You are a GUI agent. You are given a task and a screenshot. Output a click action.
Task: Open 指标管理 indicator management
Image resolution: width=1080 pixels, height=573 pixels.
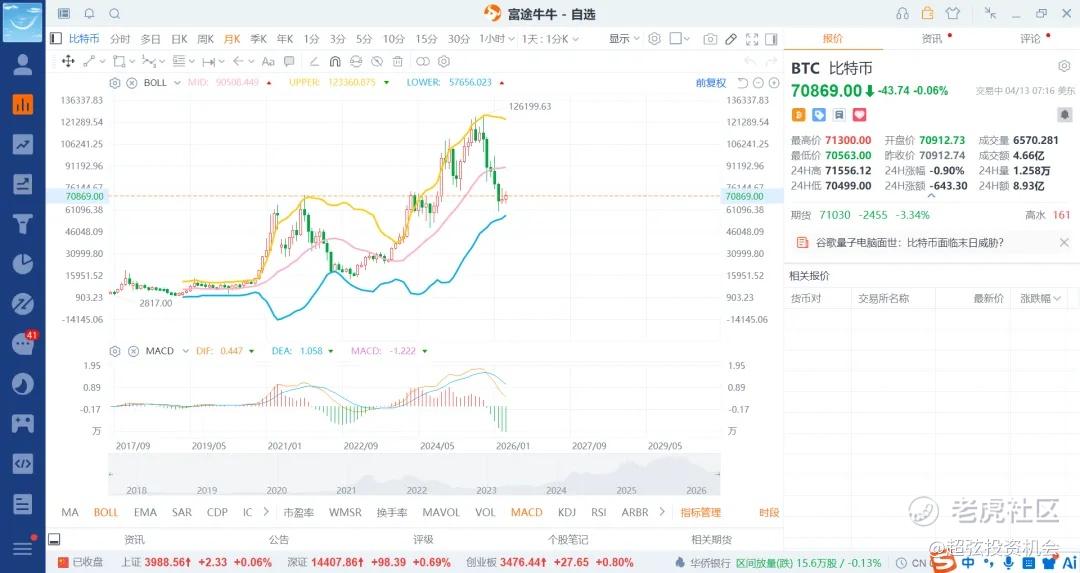point(700,512)
